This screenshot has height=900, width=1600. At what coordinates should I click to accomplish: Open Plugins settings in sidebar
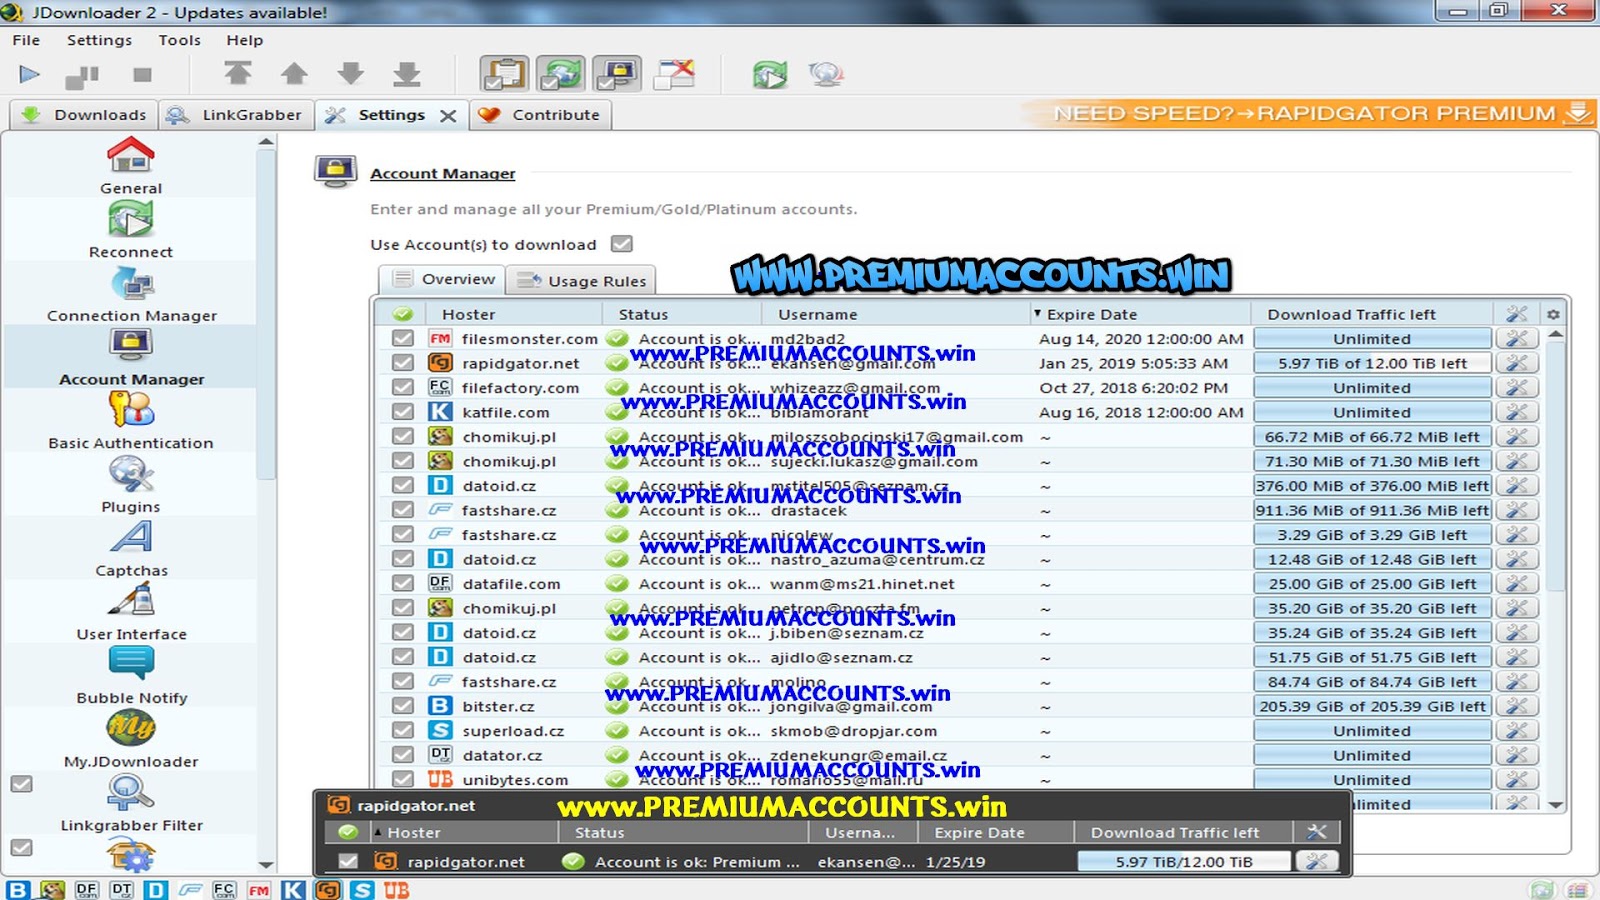click(x=131, y=485)
